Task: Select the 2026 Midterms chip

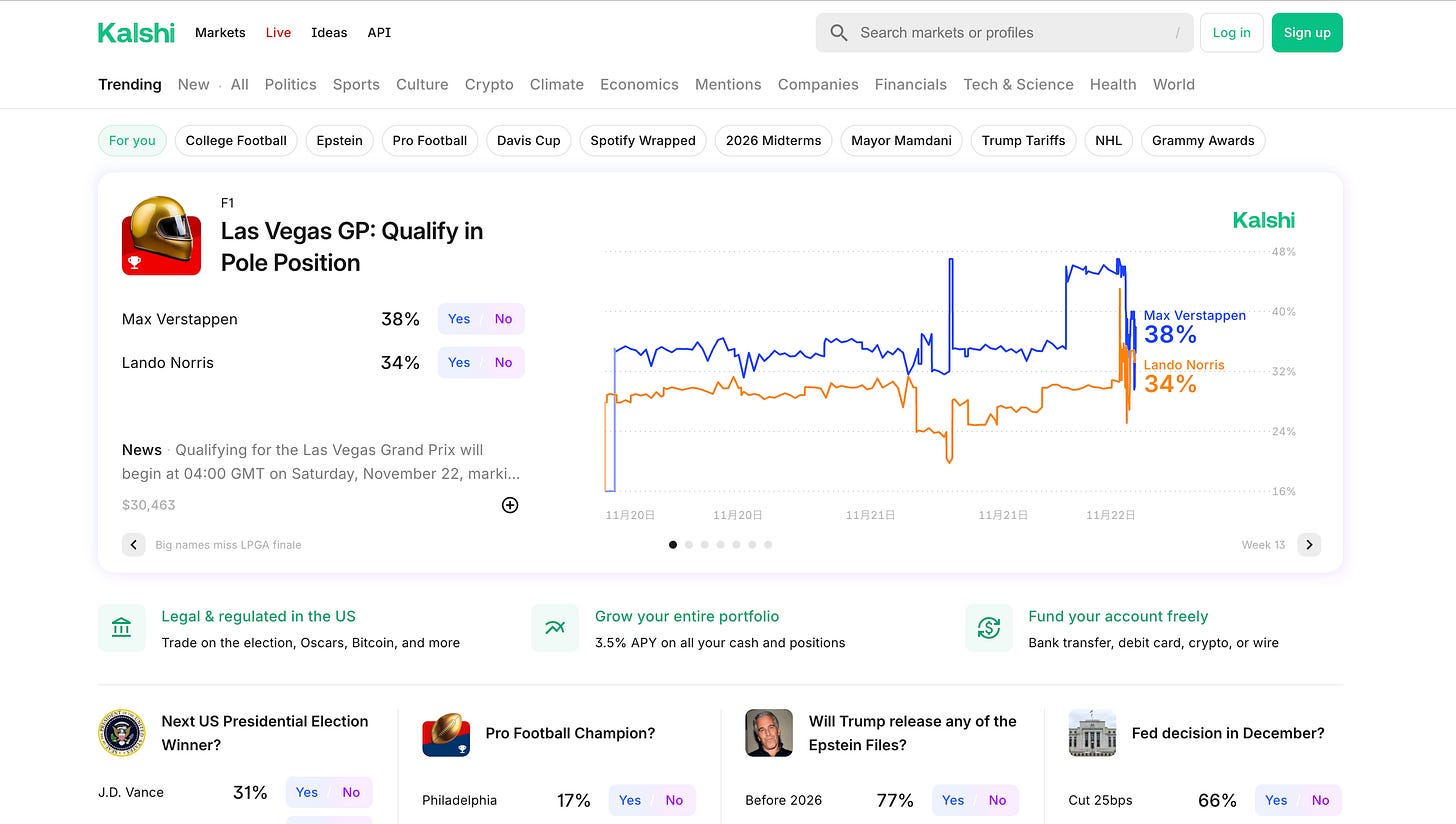Action: (774, 140)
